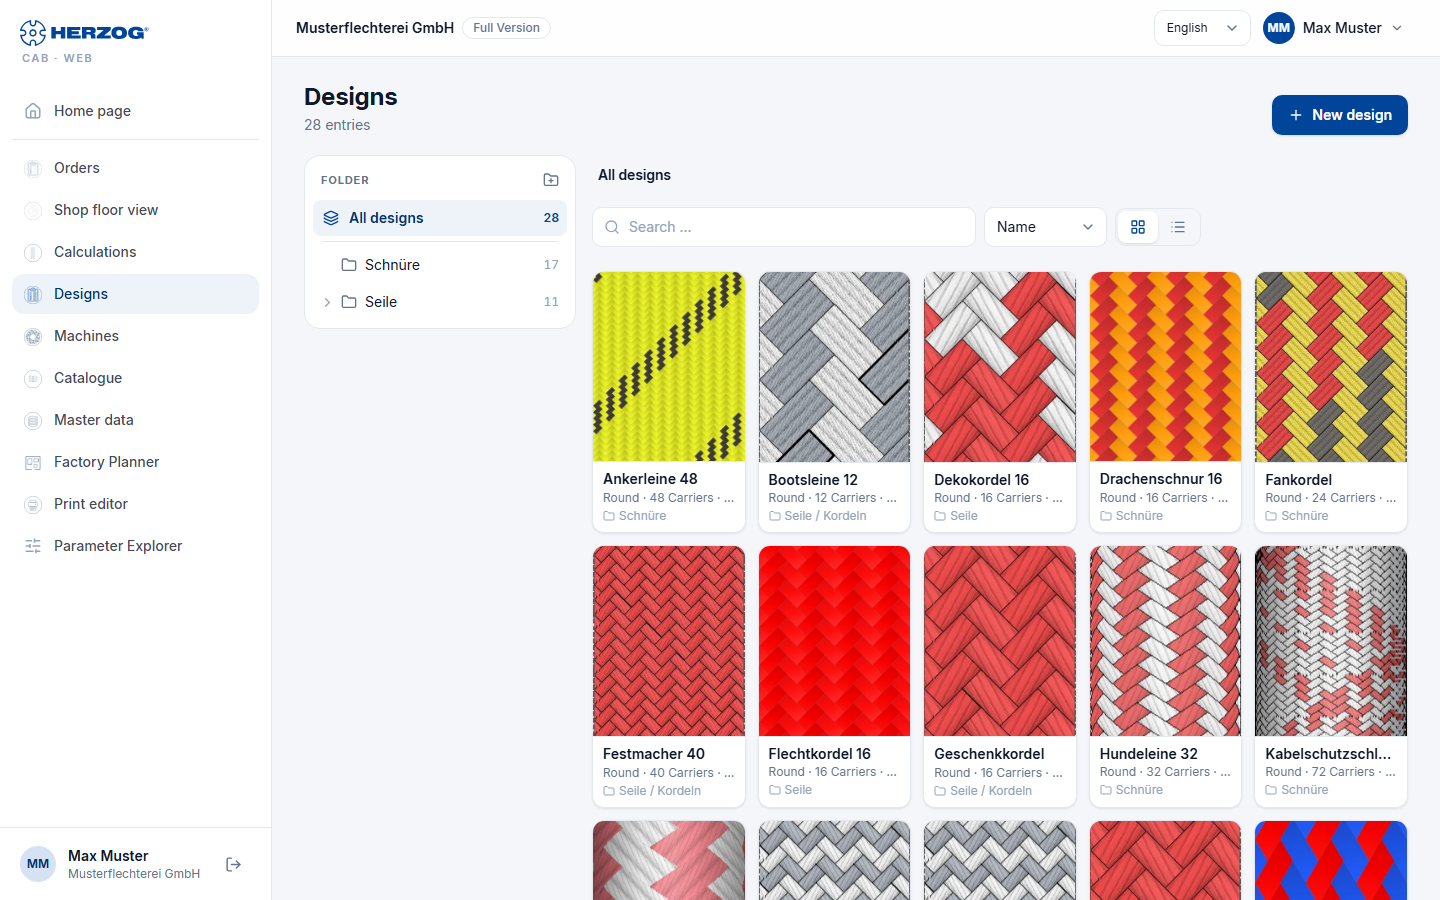1440x900 pixels.
Task: Click the Machines sidebar icon
Action: click(x=33, y=336)
